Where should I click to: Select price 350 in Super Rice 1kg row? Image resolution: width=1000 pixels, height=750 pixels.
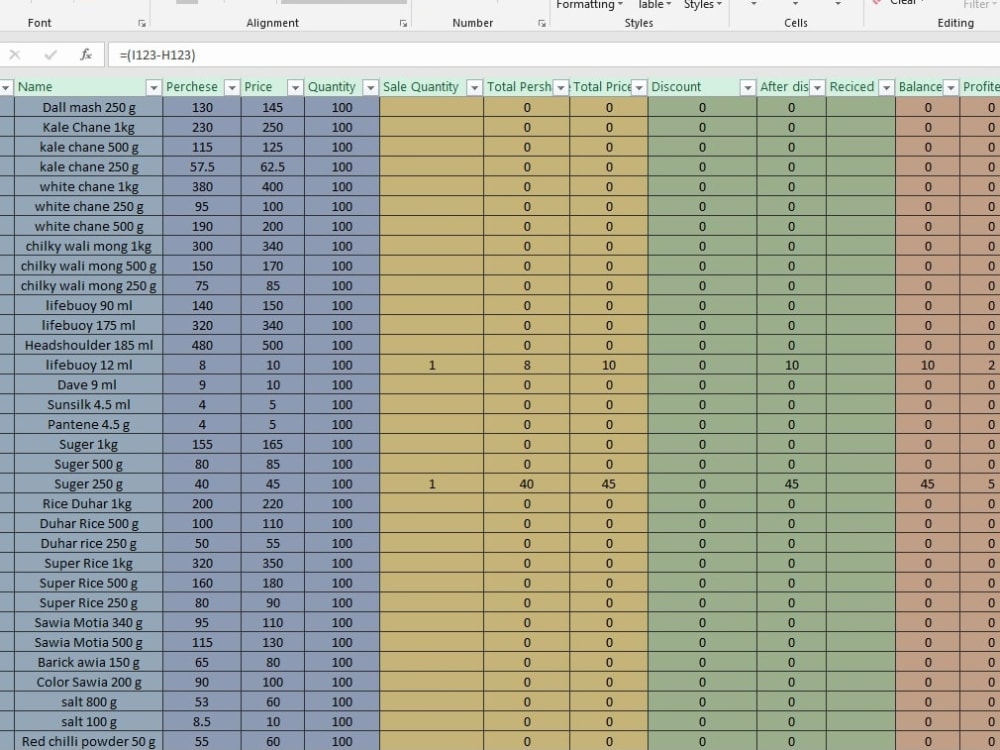click(272, 563)
